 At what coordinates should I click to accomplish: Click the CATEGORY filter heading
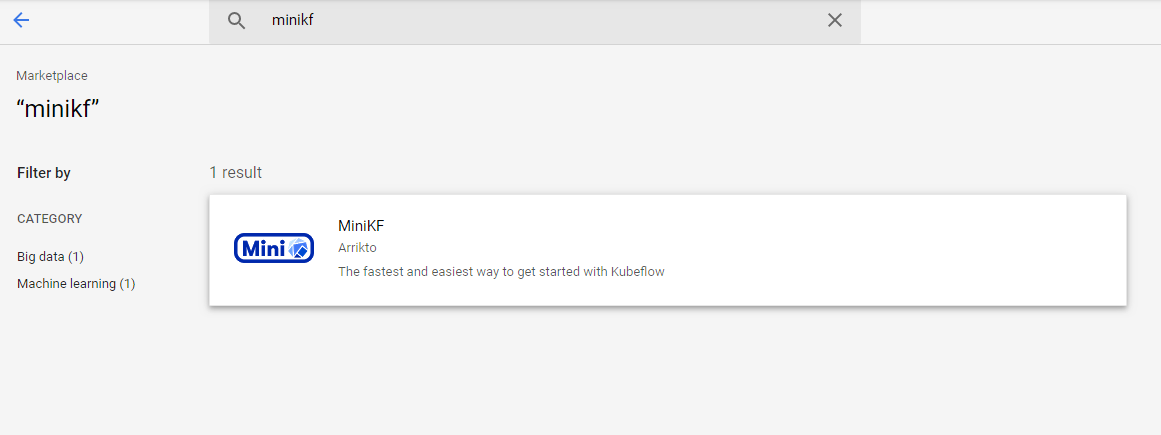(49, 219)
